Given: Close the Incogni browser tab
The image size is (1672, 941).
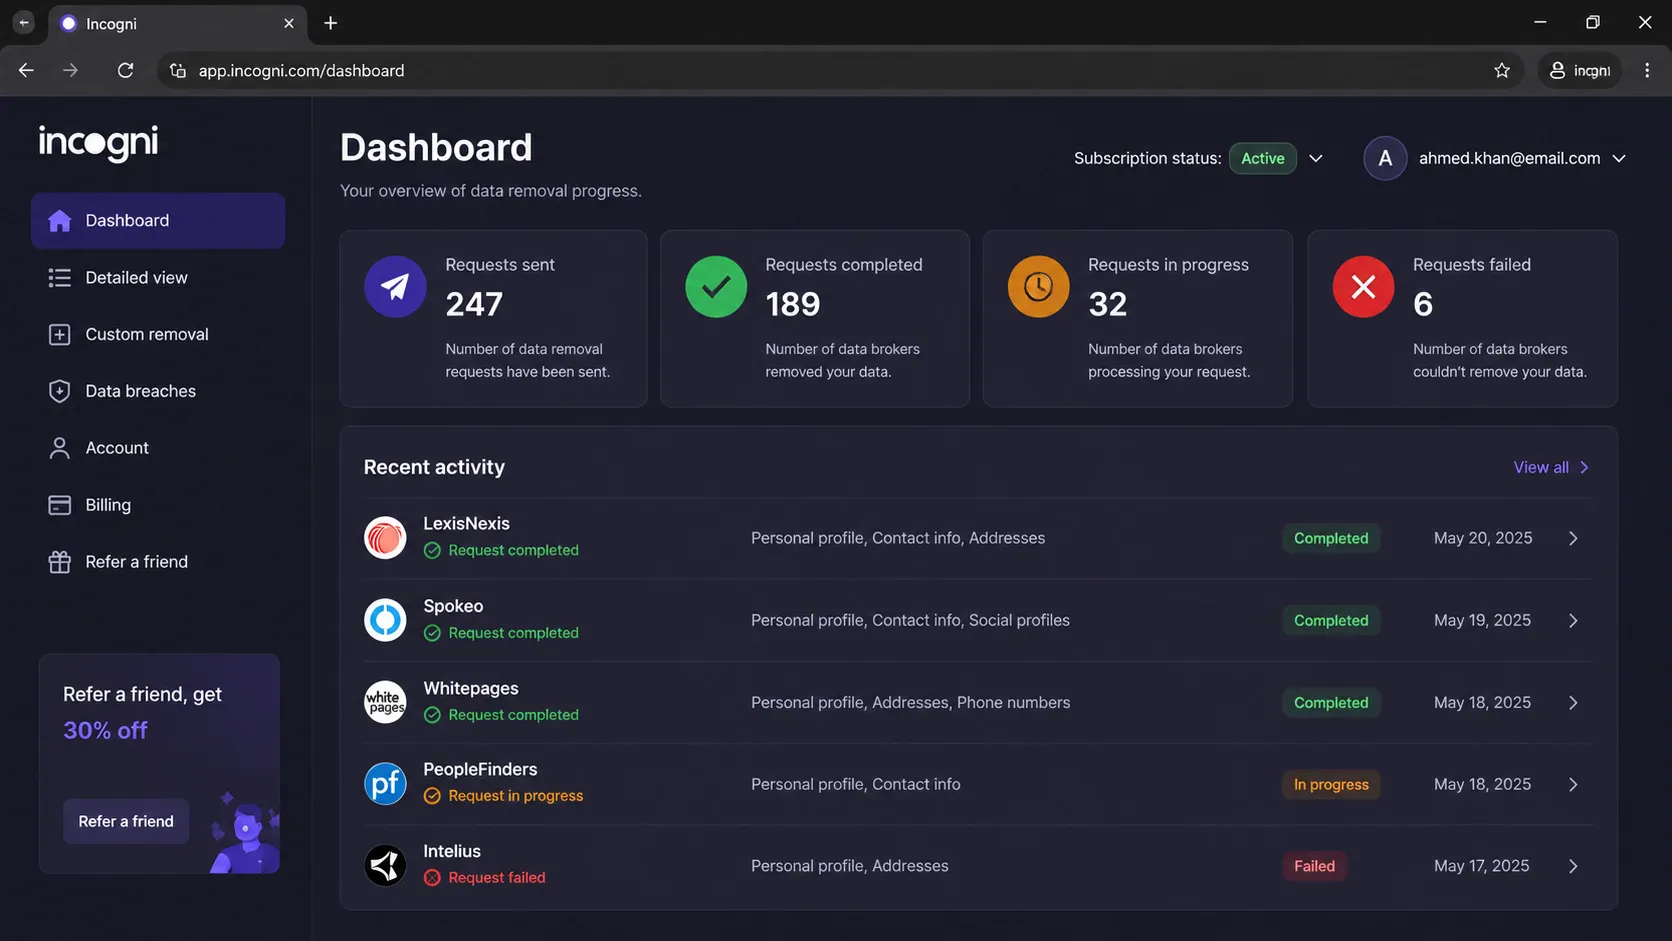Looking at the screenshot, I should tap(289, 23).
